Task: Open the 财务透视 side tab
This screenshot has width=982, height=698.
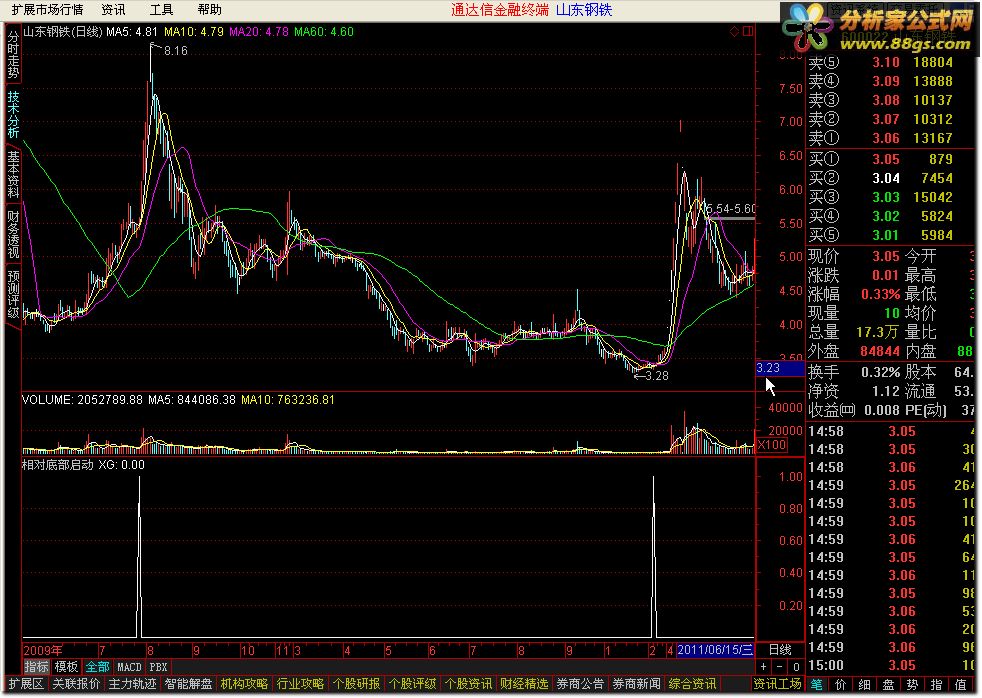Action: pos(13,235)
